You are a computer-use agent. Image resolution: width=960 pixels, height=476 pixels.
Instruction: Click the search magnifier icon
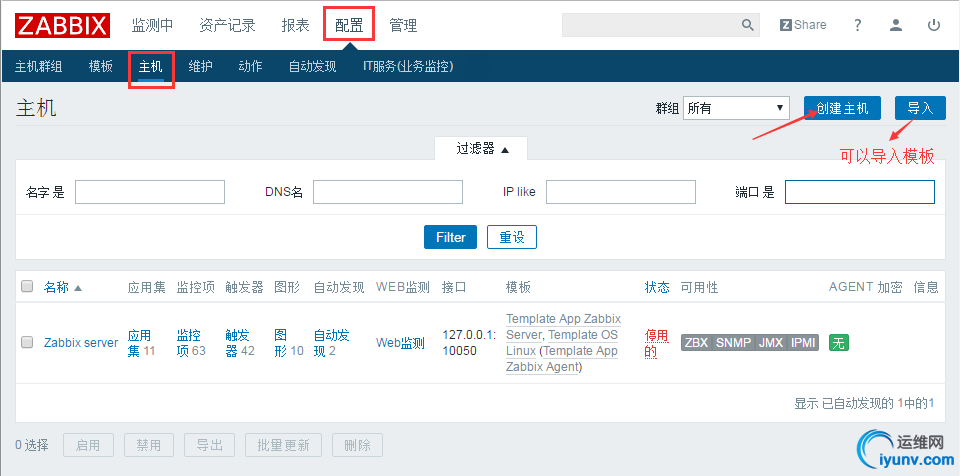748,25
